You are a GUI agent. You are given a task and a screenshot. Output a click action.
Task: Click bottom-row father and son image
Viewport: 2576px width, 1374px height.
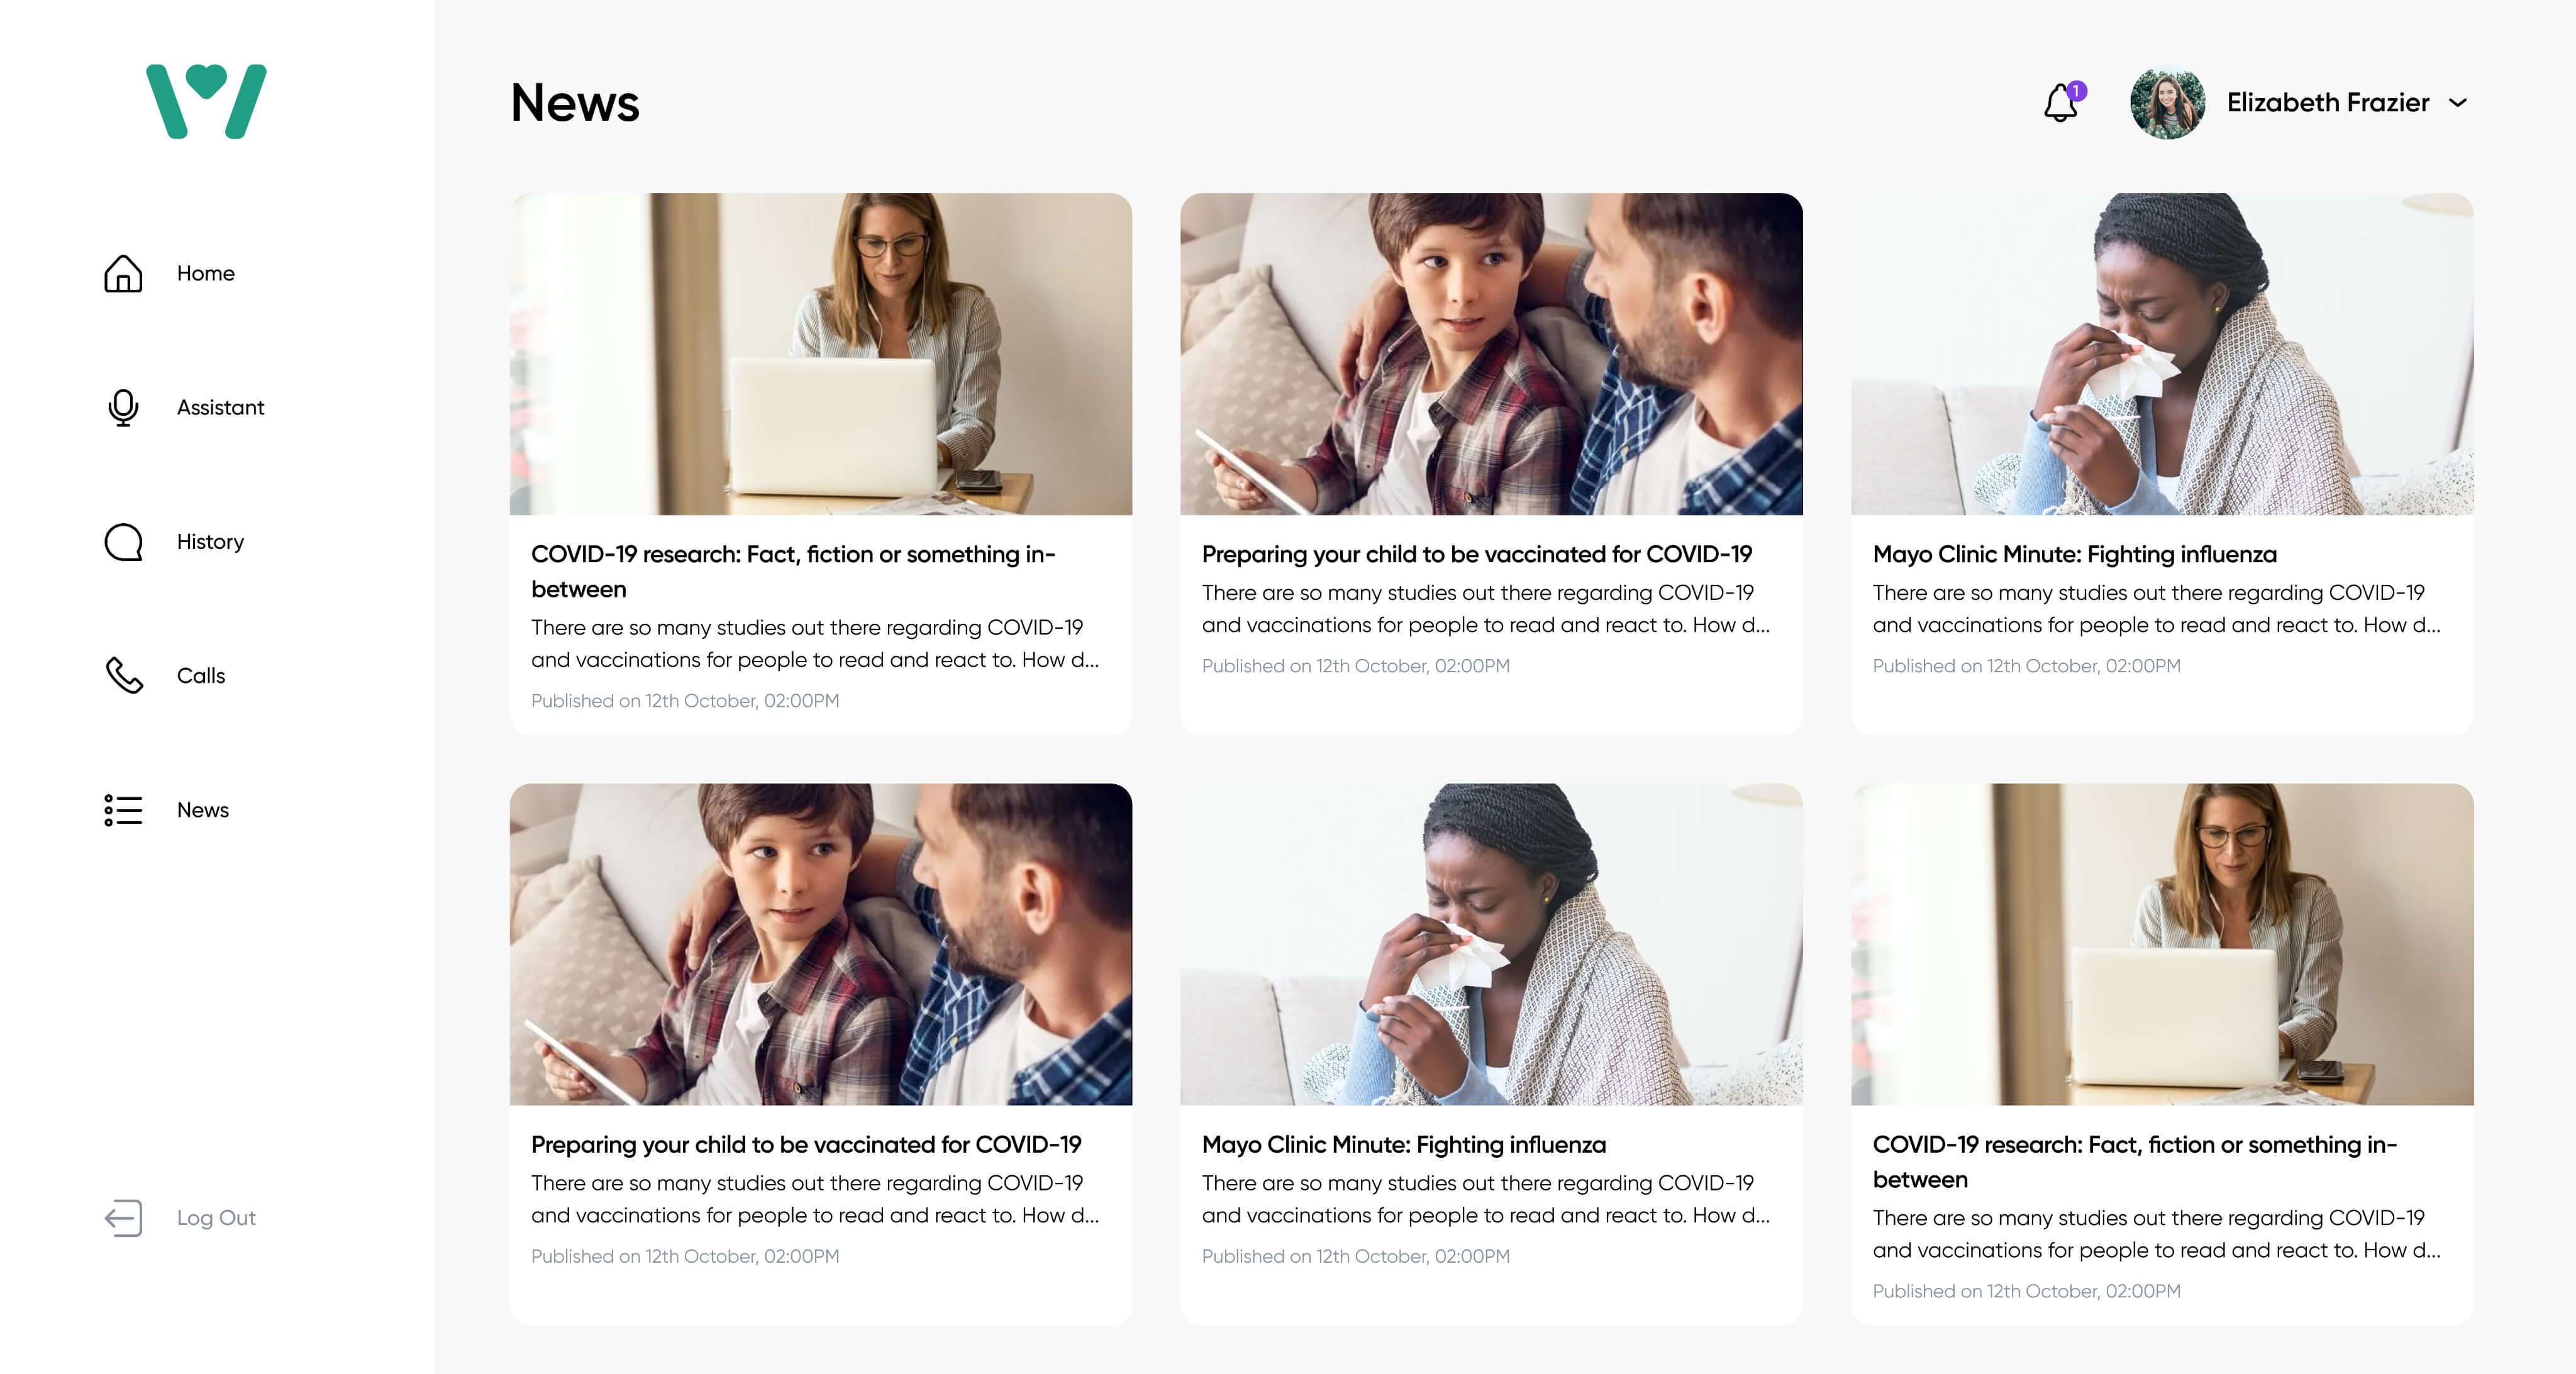point(820,944)
